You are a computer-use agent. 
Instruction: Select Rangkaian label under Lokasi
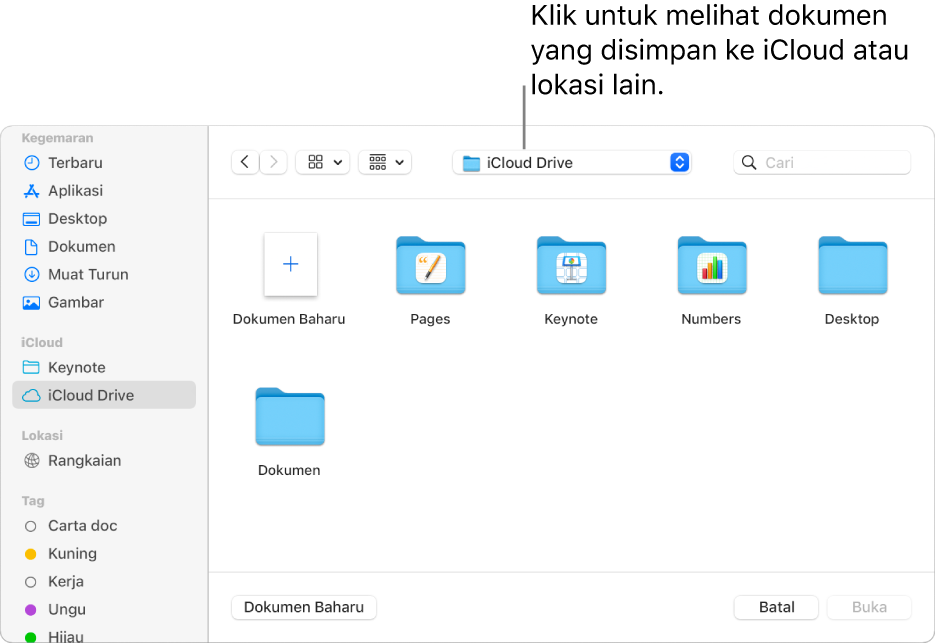(85, 460)
